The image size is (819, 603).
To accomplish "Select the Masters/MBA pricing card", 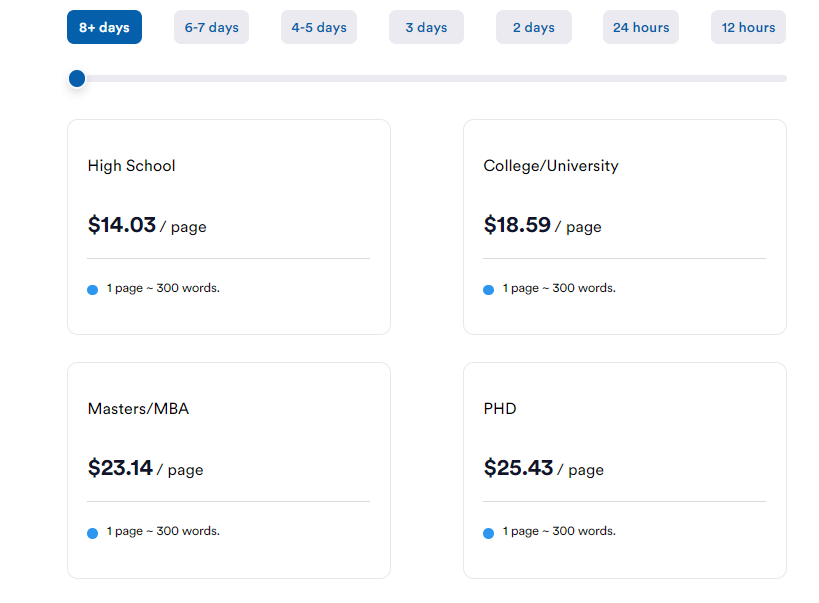I will coord(229,470).
